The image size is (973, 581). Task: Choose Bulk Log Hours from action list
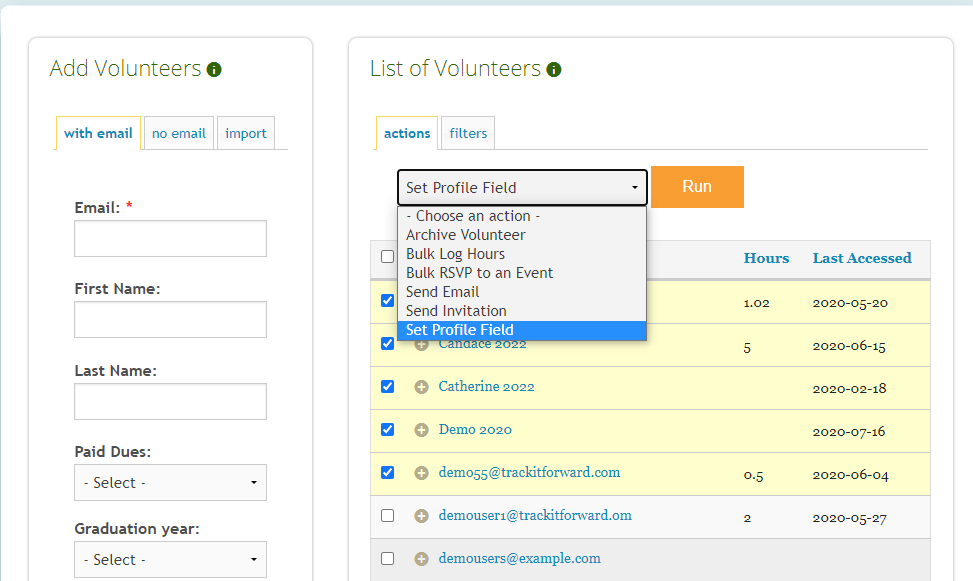pyautogui.click(x=455, y=254)
